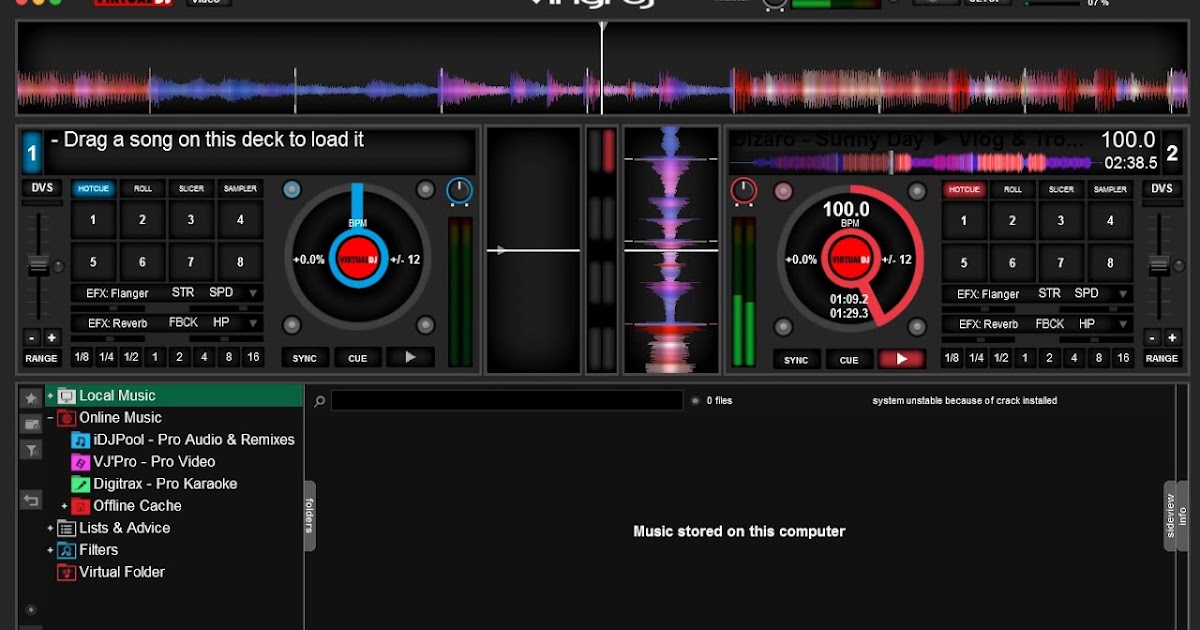Trigger hotcue pad 8 on deck 2

point(1110,263)
